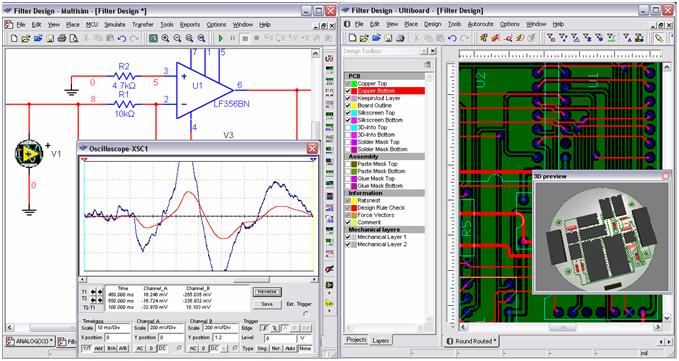This screenshot has width=679, height=361.
Task: Click the Undo arrow in Multisim toolbar
Action: point(122,39)
